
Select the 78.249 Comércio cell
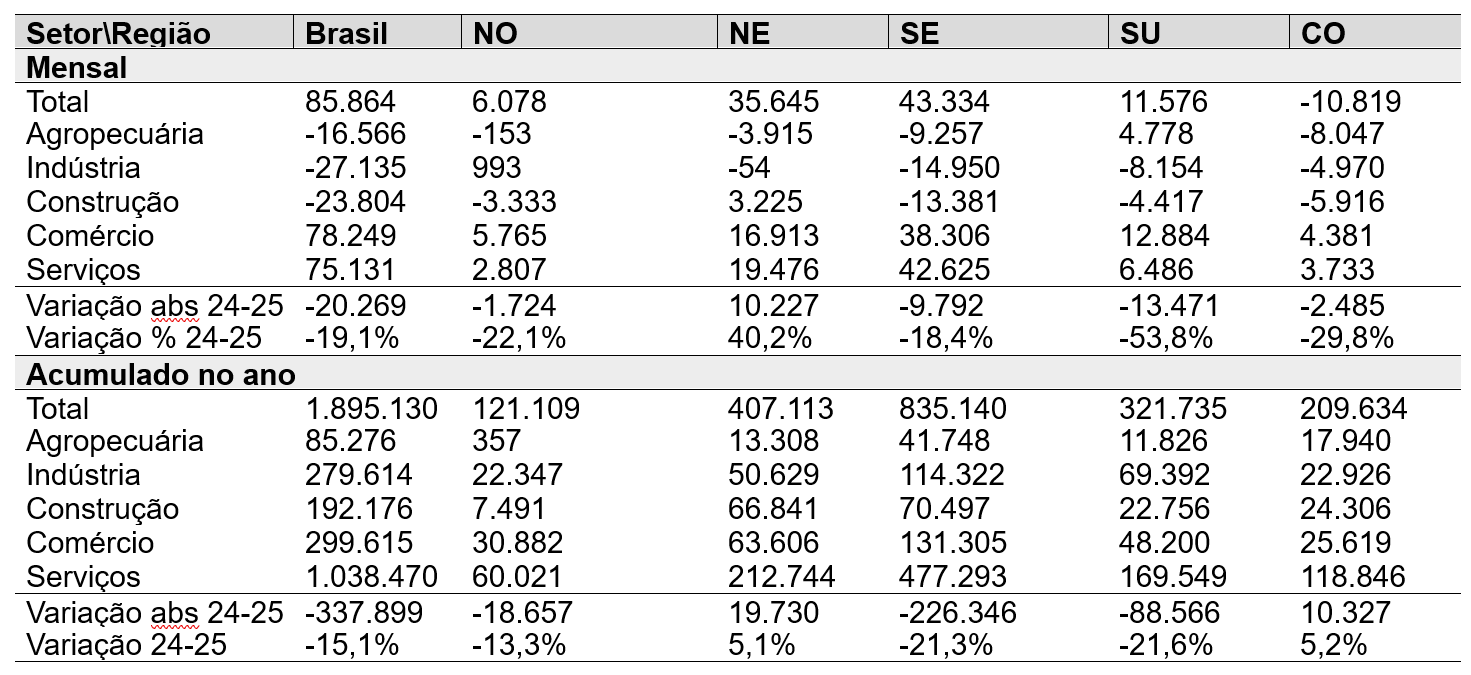(351, 236)
